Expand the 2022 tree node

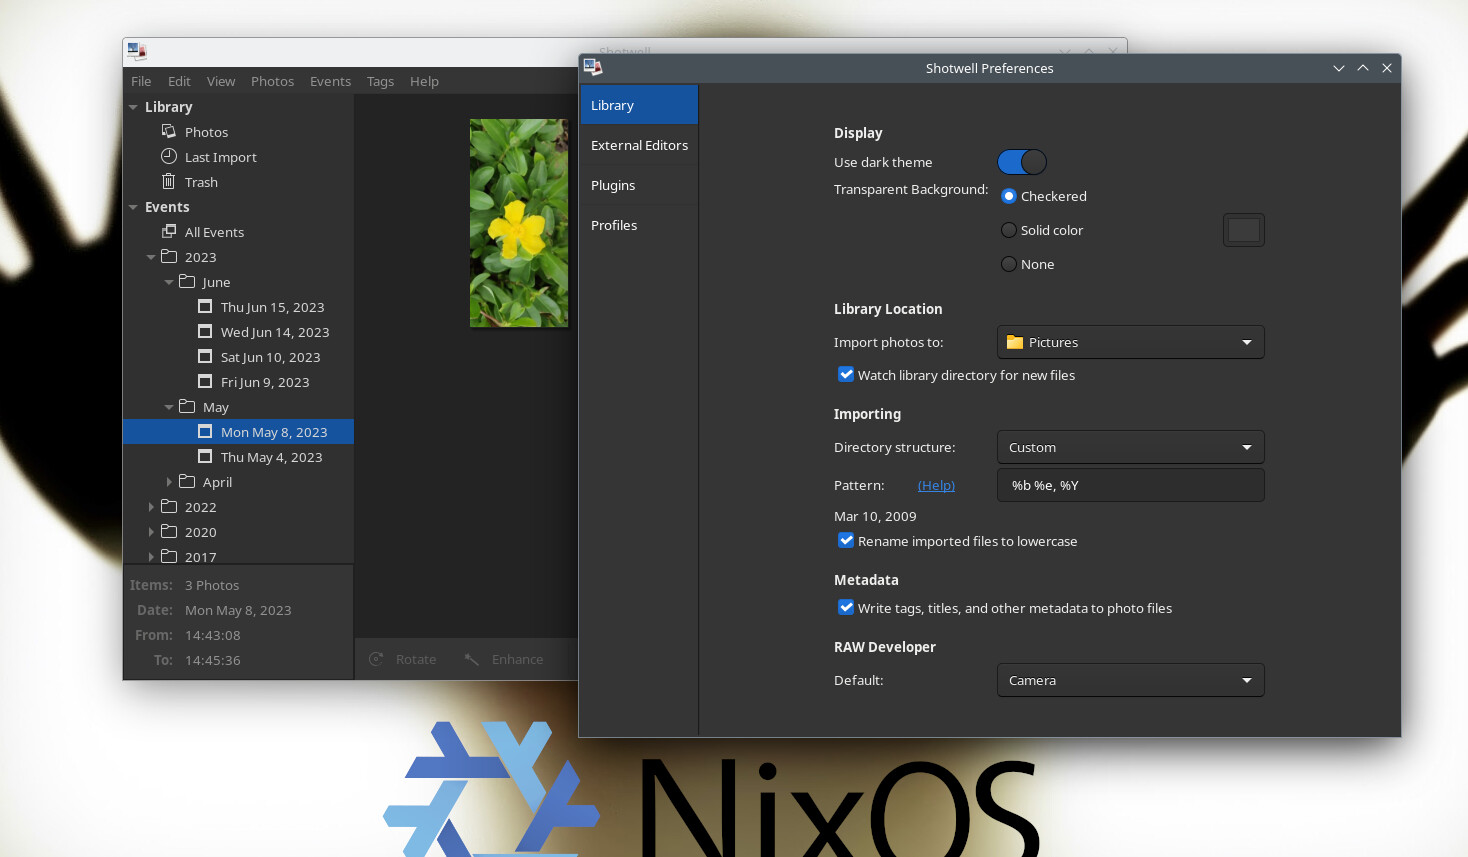[x=151, y=507]
